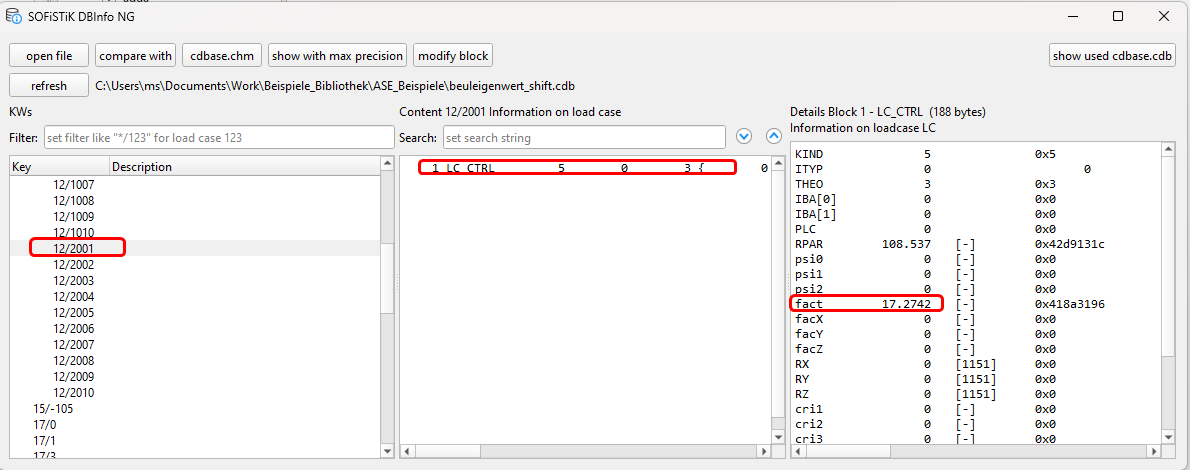Click the search-up arrow icon
Screen dimensions: 1190x470
[773, 136]
